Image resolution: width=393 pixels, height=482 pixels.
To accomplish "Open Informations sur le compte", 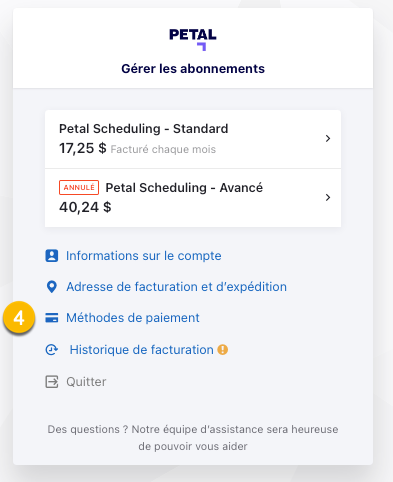I will 144,256.
